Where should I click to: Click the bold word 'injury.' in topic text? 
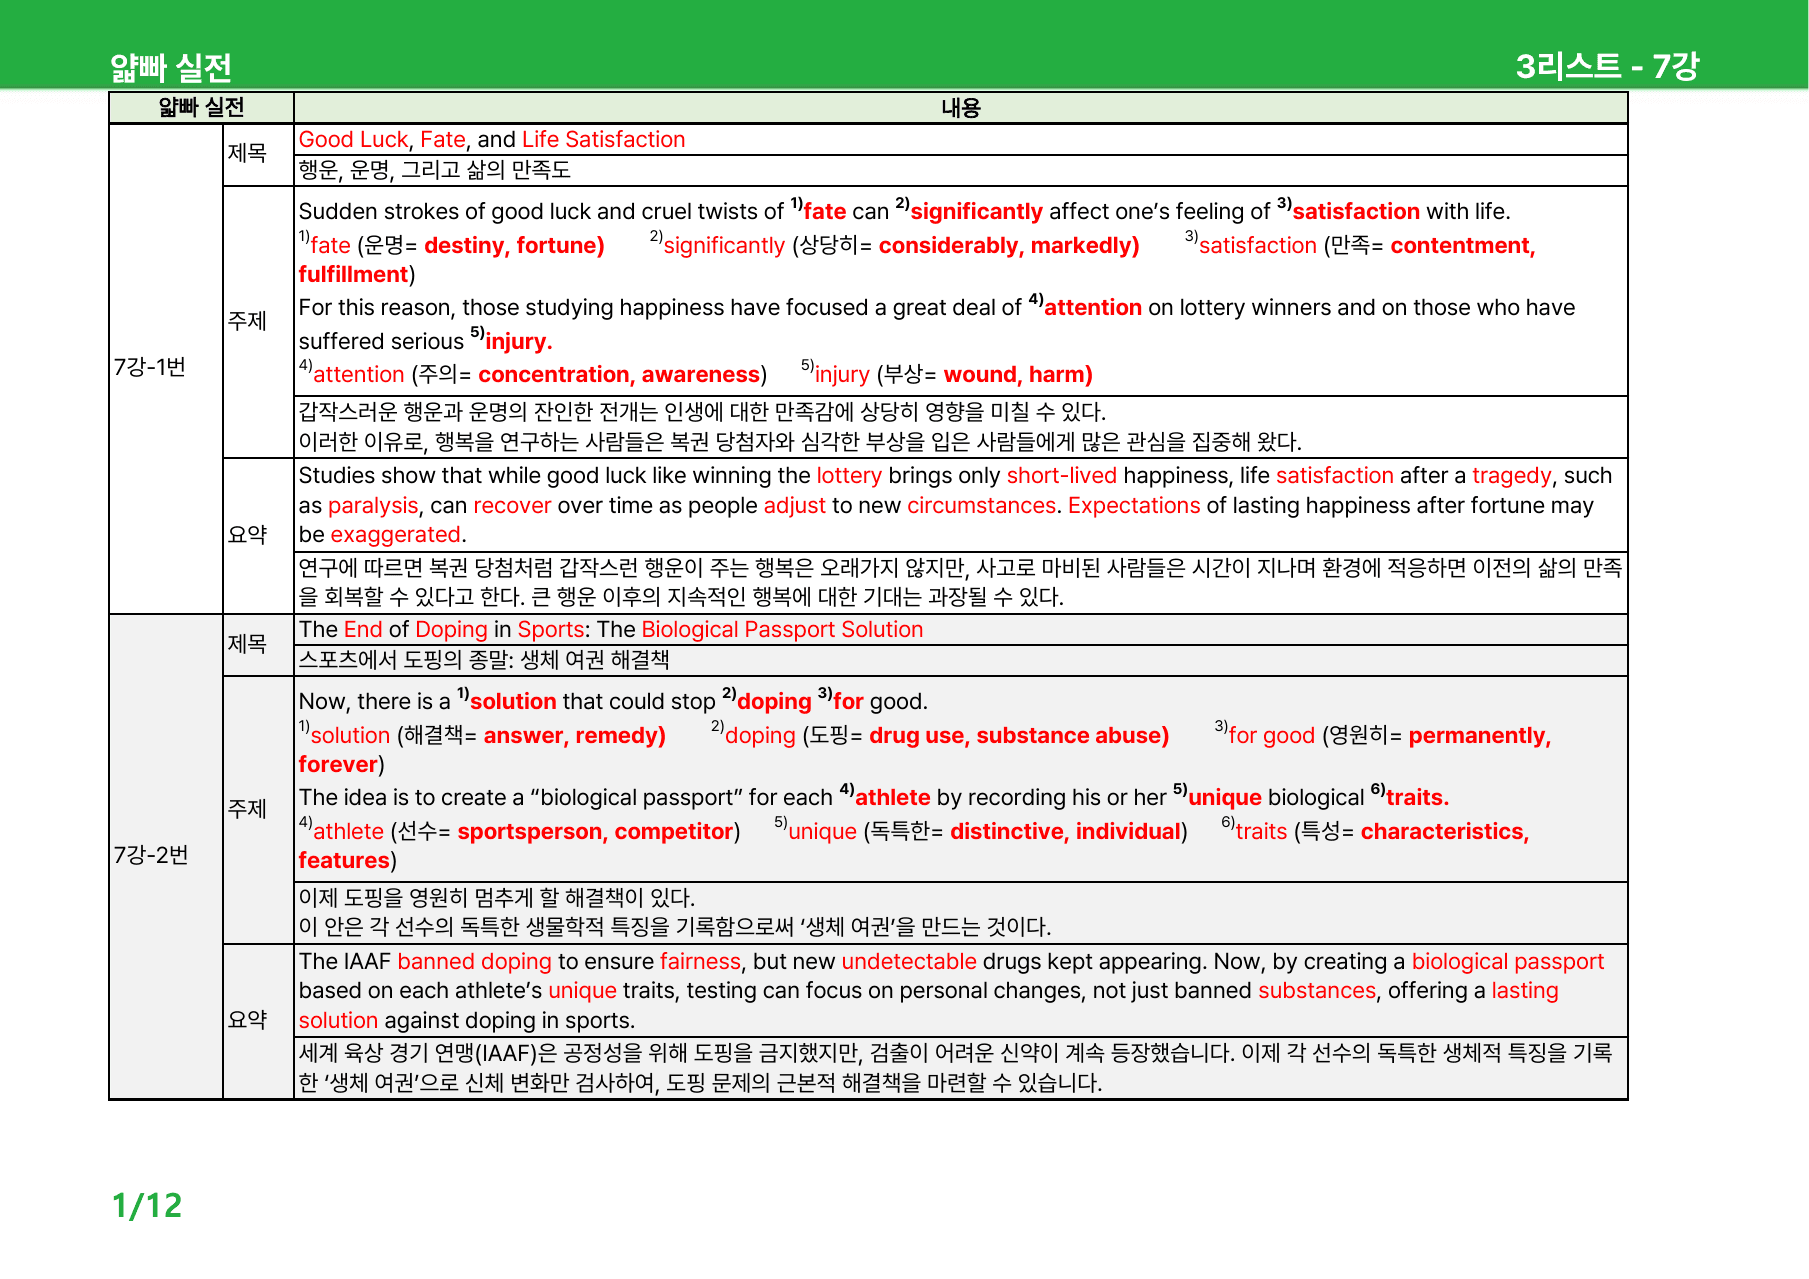tap(519, 341)
